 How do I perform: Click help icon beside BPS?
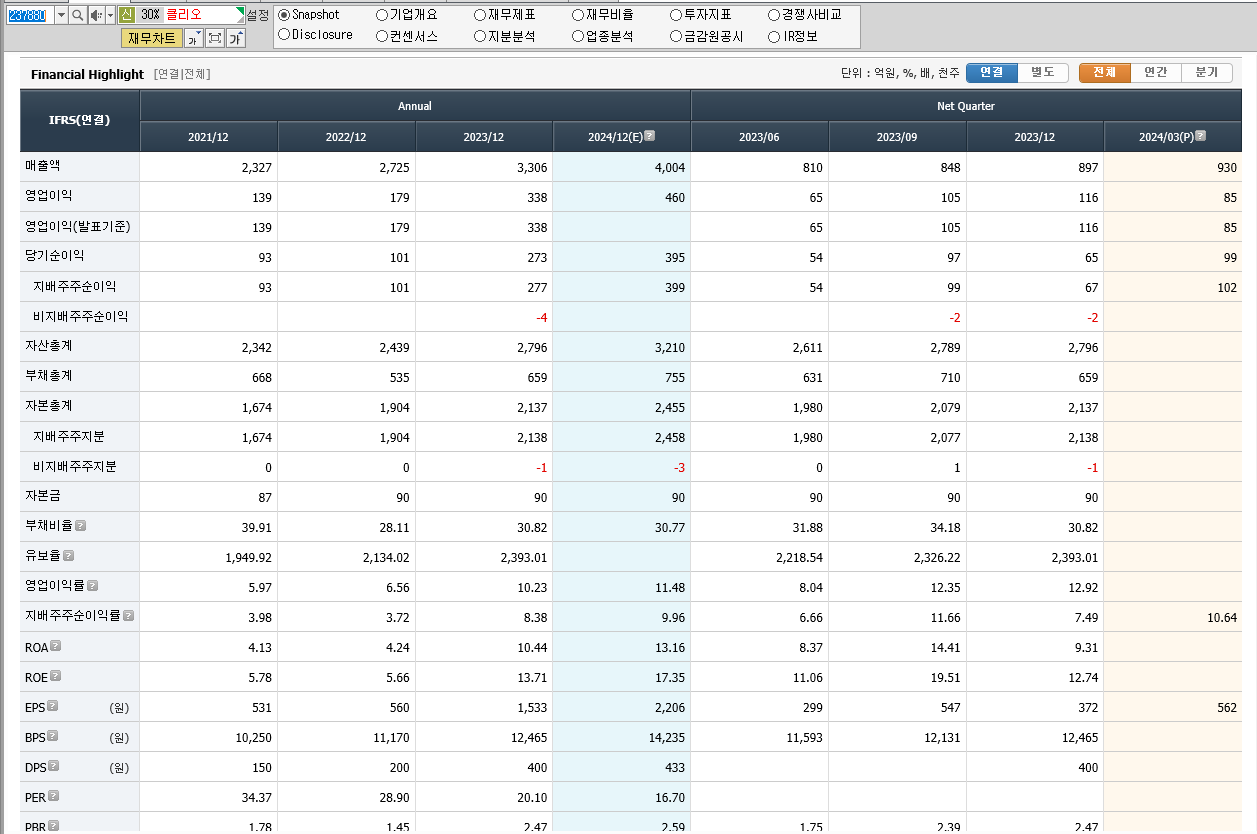pos(53,736)
